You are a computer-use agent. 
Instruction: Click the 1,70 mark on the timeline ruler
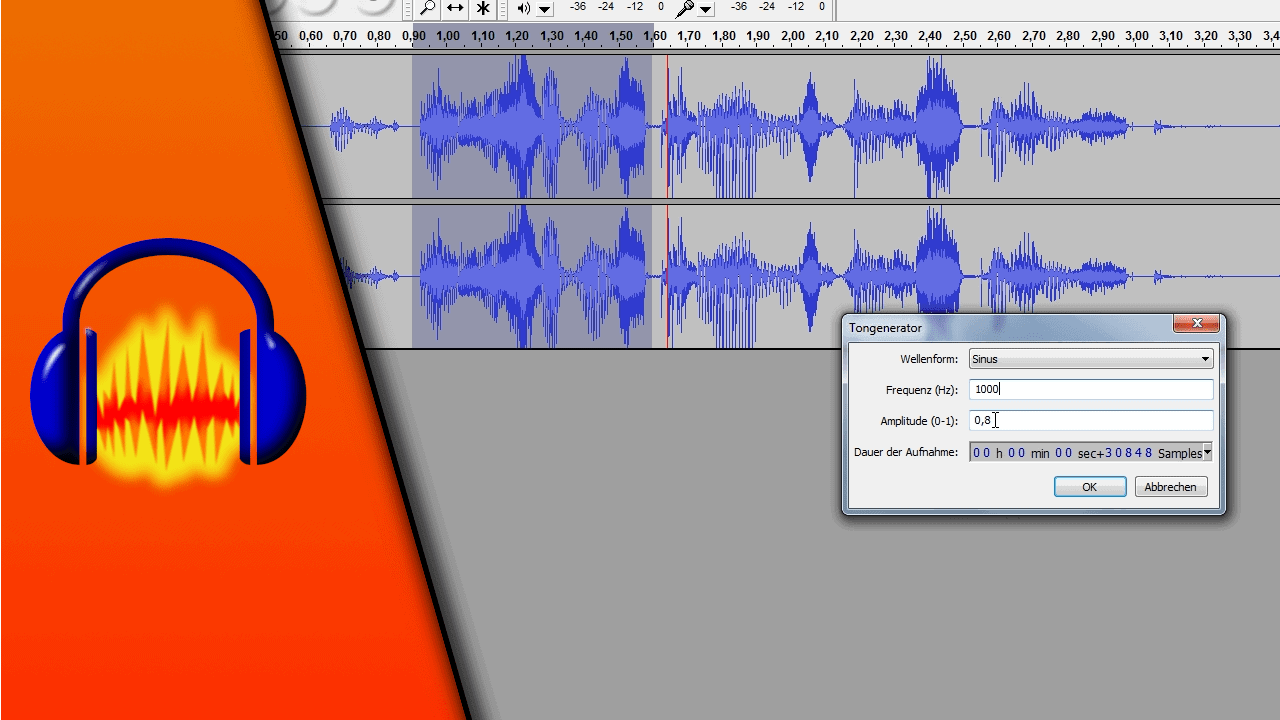pos(689,36)
